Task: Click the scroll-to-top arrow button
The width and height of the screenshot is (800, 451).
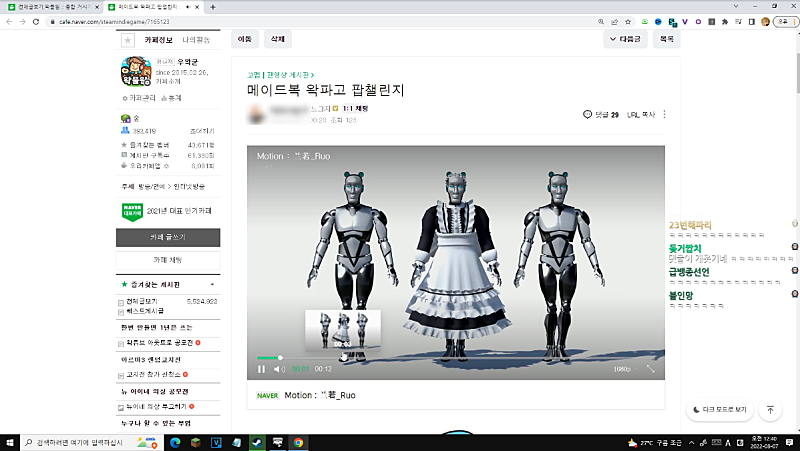Action: pyautogui.click(x=770, y=410)
